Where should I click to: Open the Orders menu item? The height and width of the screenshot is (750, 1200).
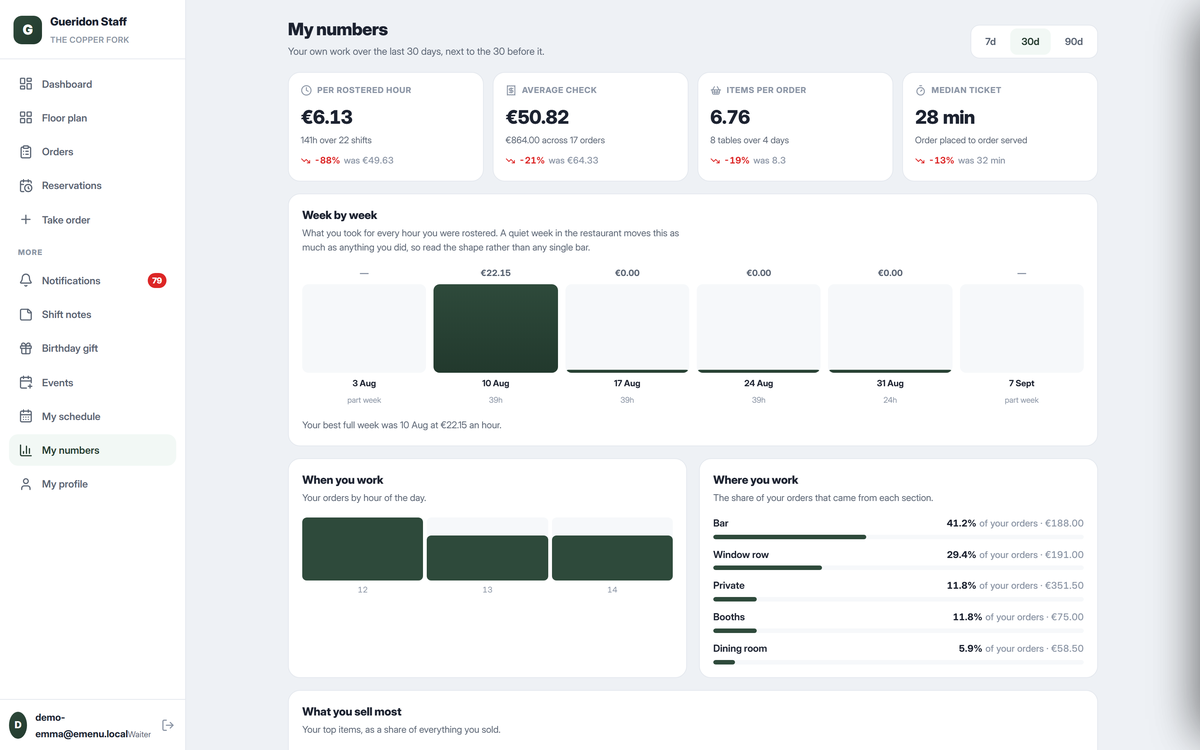92,152
